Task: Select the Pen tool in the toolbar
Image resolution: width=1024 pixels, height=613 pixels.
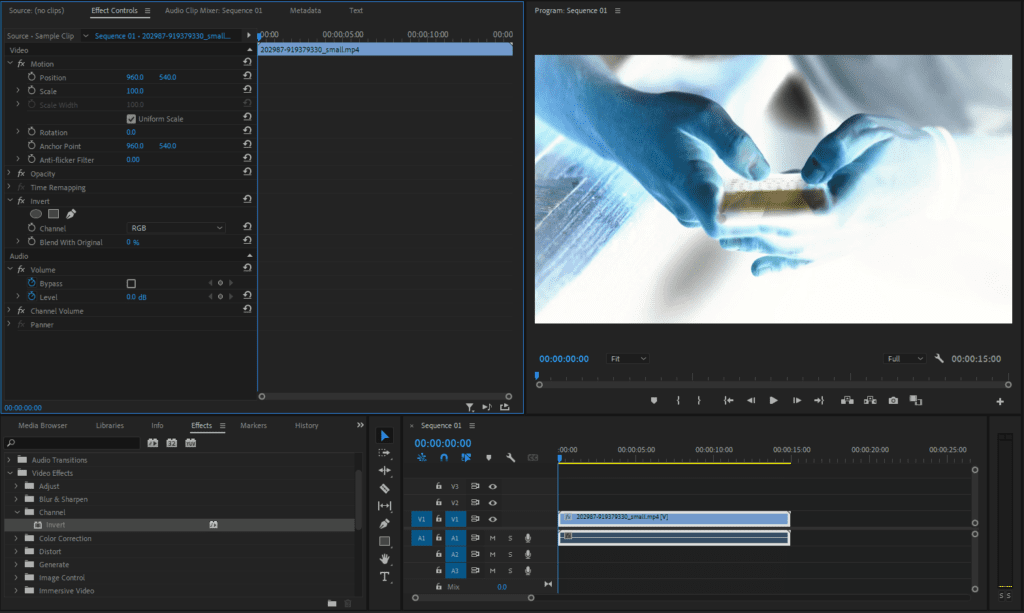Action: pyautogui.click(x=385, y=523)
